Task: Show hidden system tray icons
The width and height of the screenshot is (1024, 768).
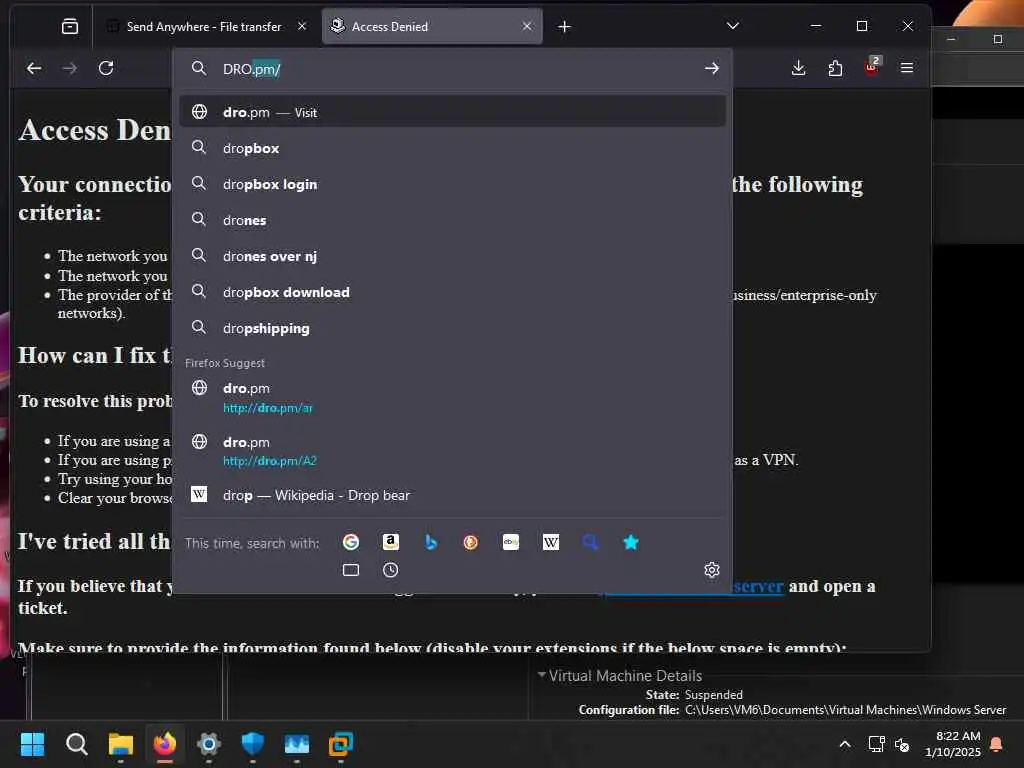Action: coord(844,744)
